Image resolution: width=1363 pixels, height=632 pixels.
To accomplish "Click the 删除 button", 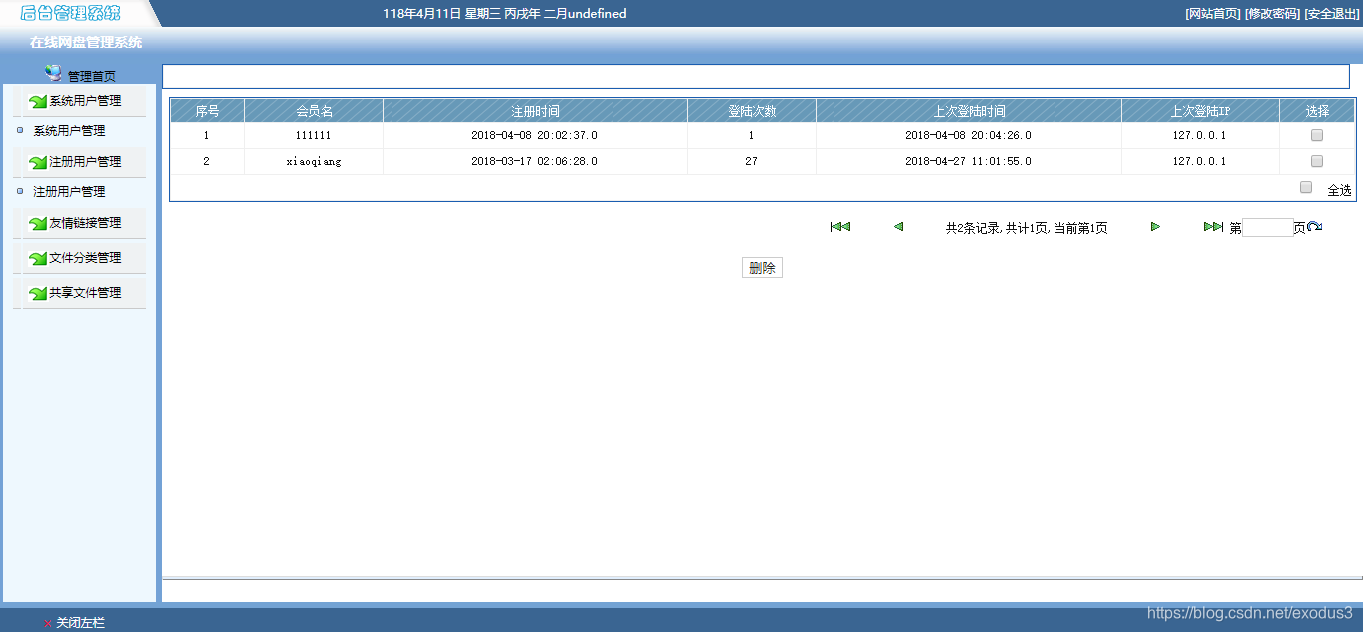I will [x=762, y=268].
